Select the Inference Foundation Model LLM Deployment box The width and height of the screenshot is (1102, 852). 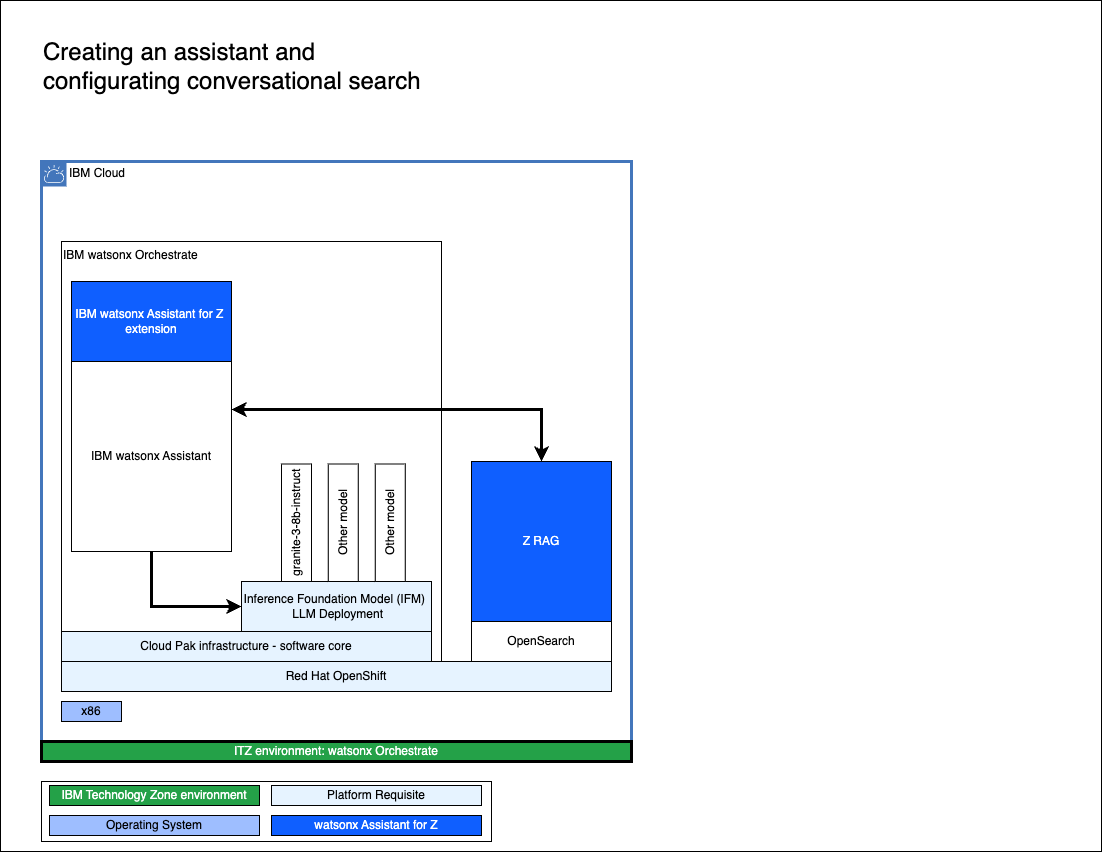(x=336, y=606)
